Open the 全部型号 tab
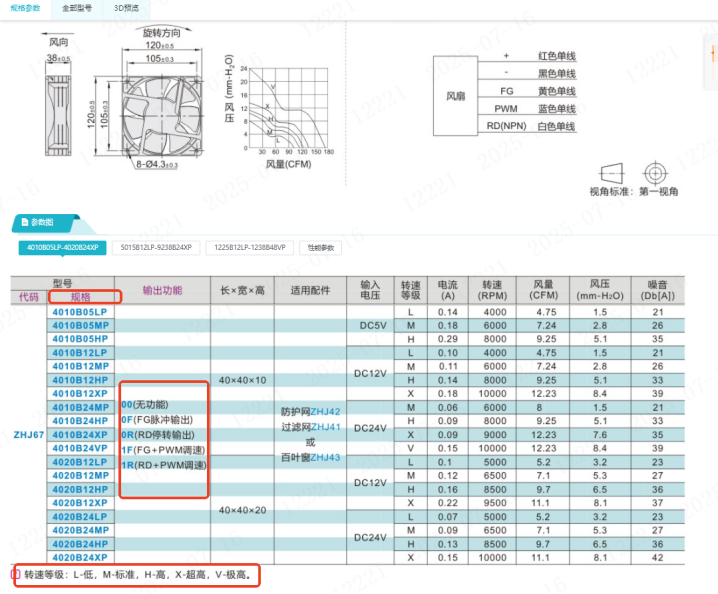718x594 pixels. pos(77,8)
